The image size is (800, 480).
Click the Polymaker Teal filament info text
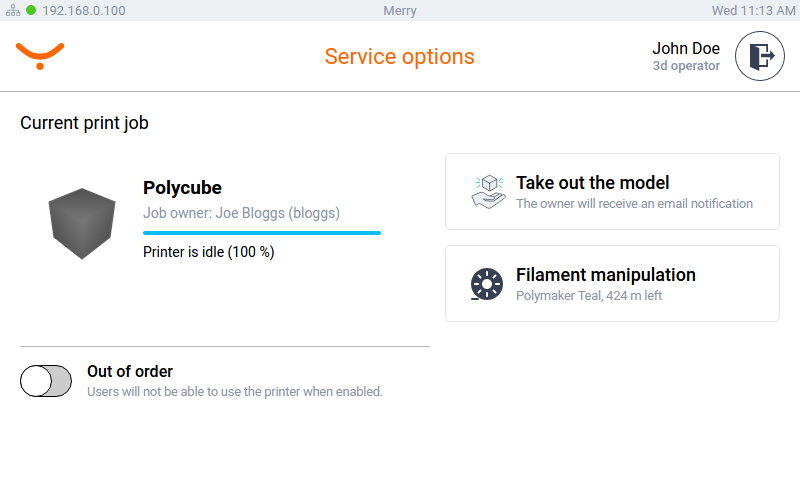(588, 296)
